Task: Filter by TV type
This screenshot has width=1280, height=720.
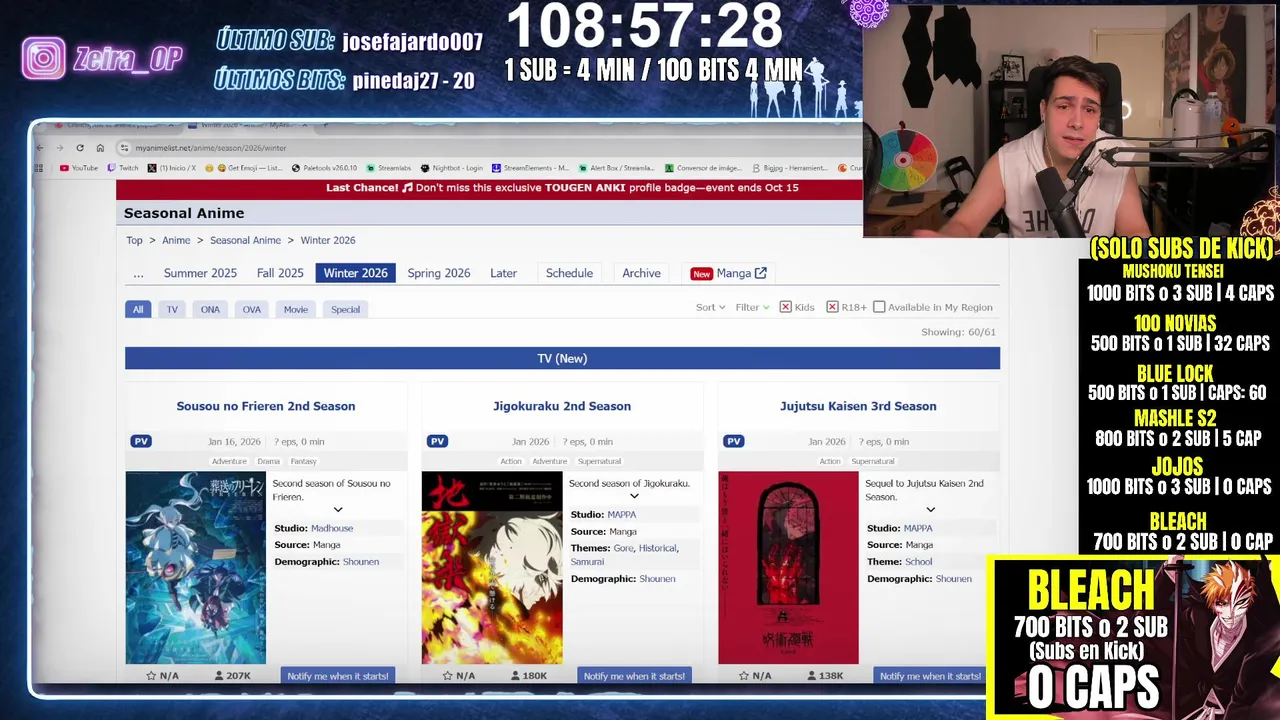Action: (172, 309)
